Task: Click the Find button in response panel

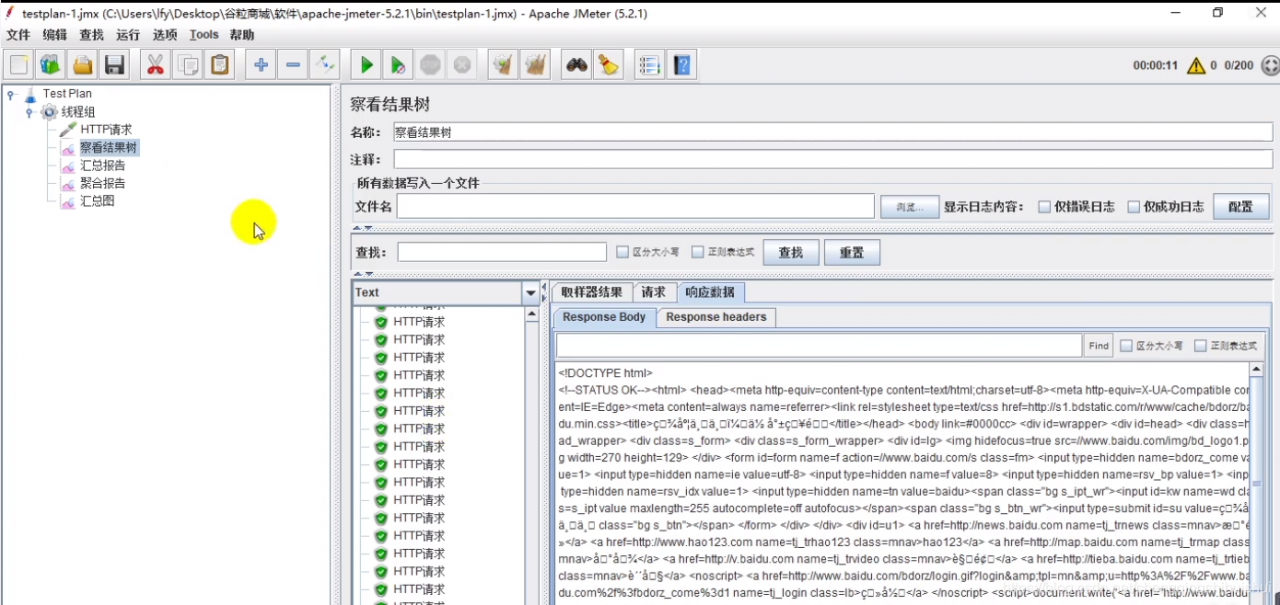Action: pyautogui.click(x=1099, y=346)
